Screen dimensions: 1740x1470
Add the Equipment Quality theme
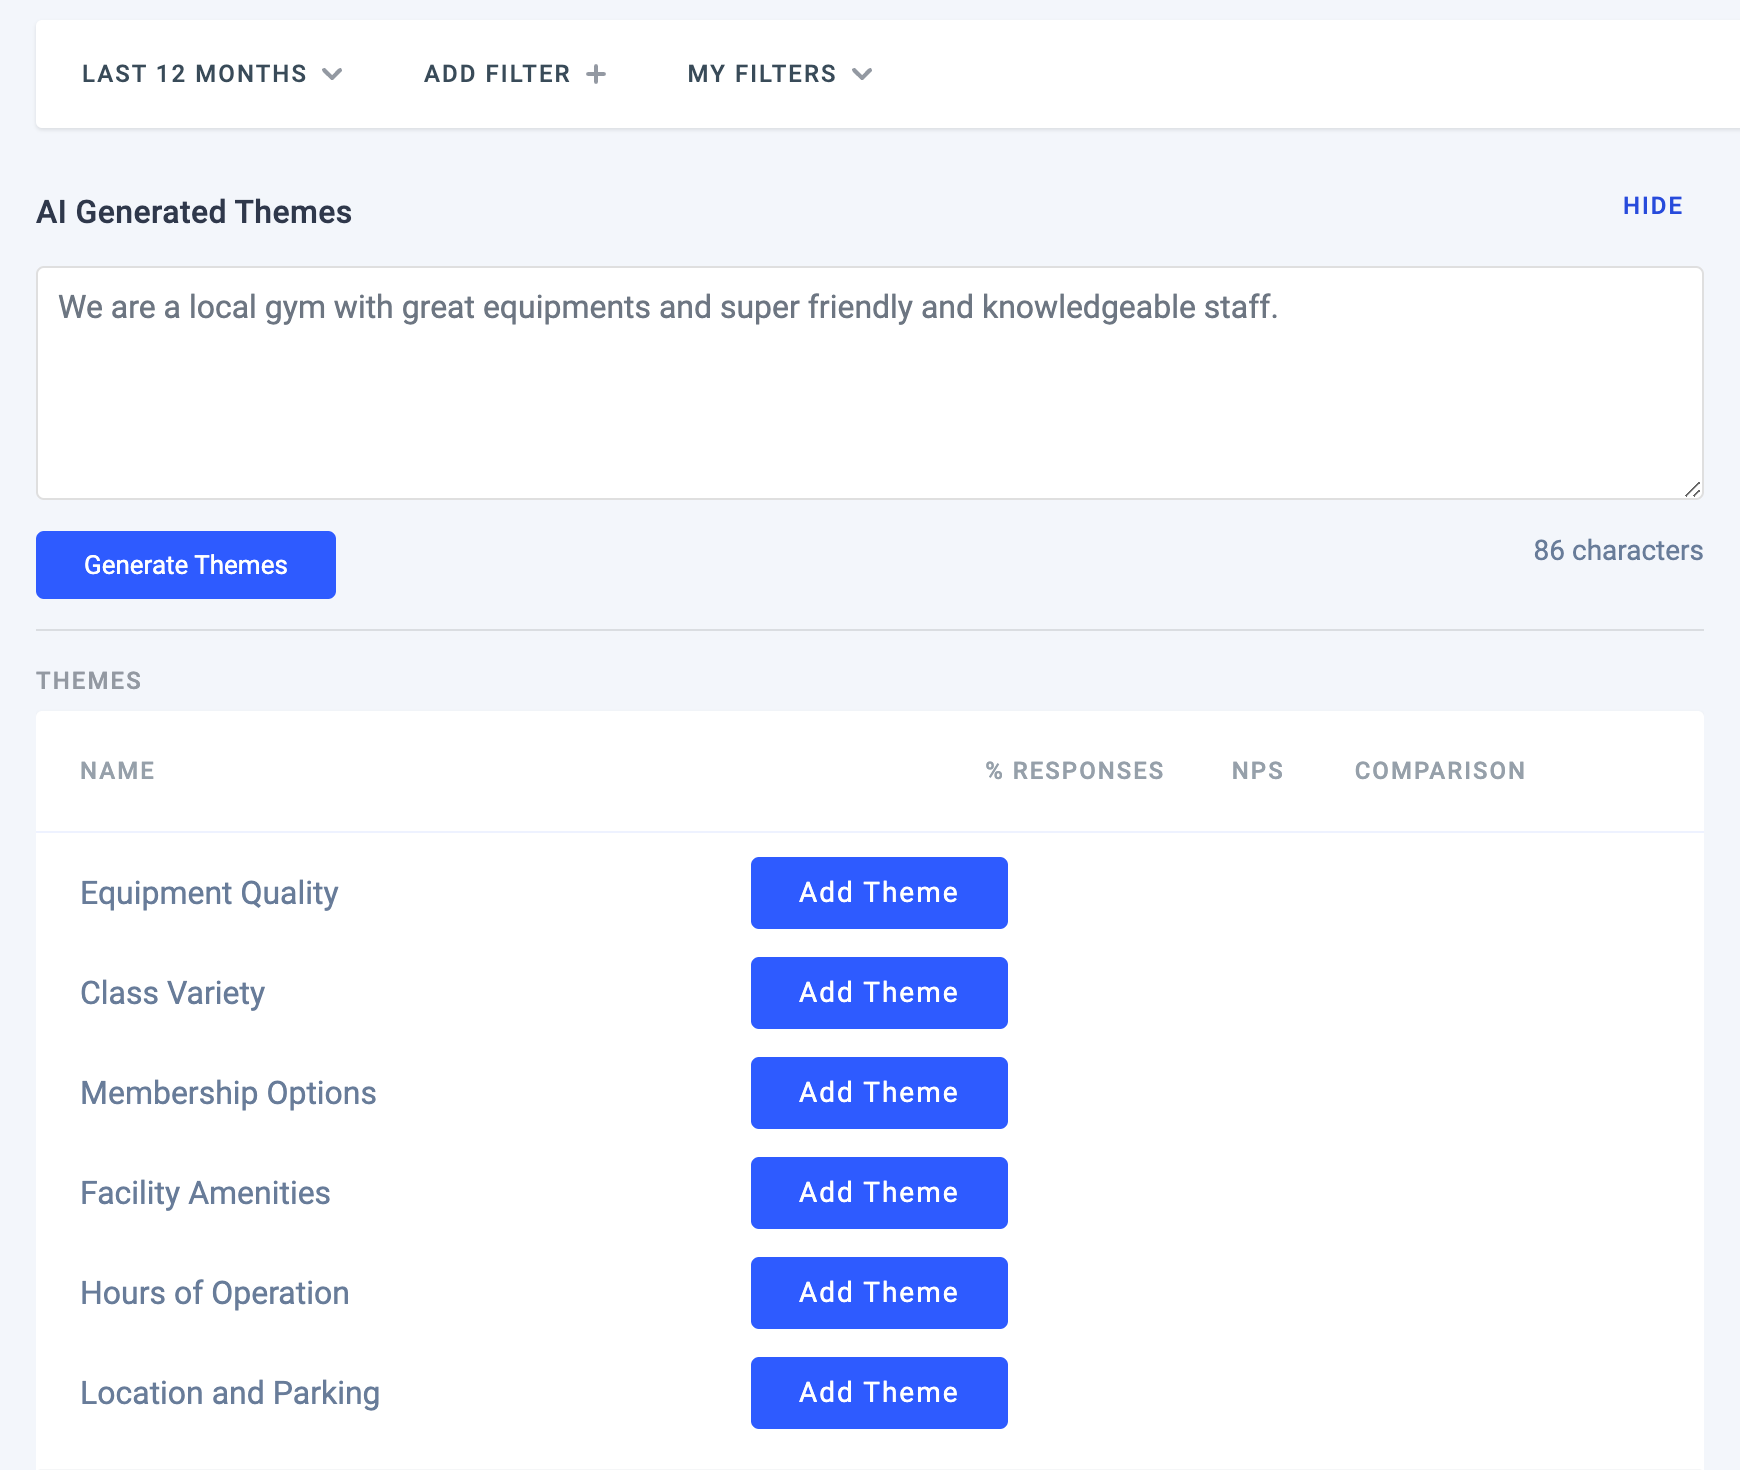(x=879, y=893)
